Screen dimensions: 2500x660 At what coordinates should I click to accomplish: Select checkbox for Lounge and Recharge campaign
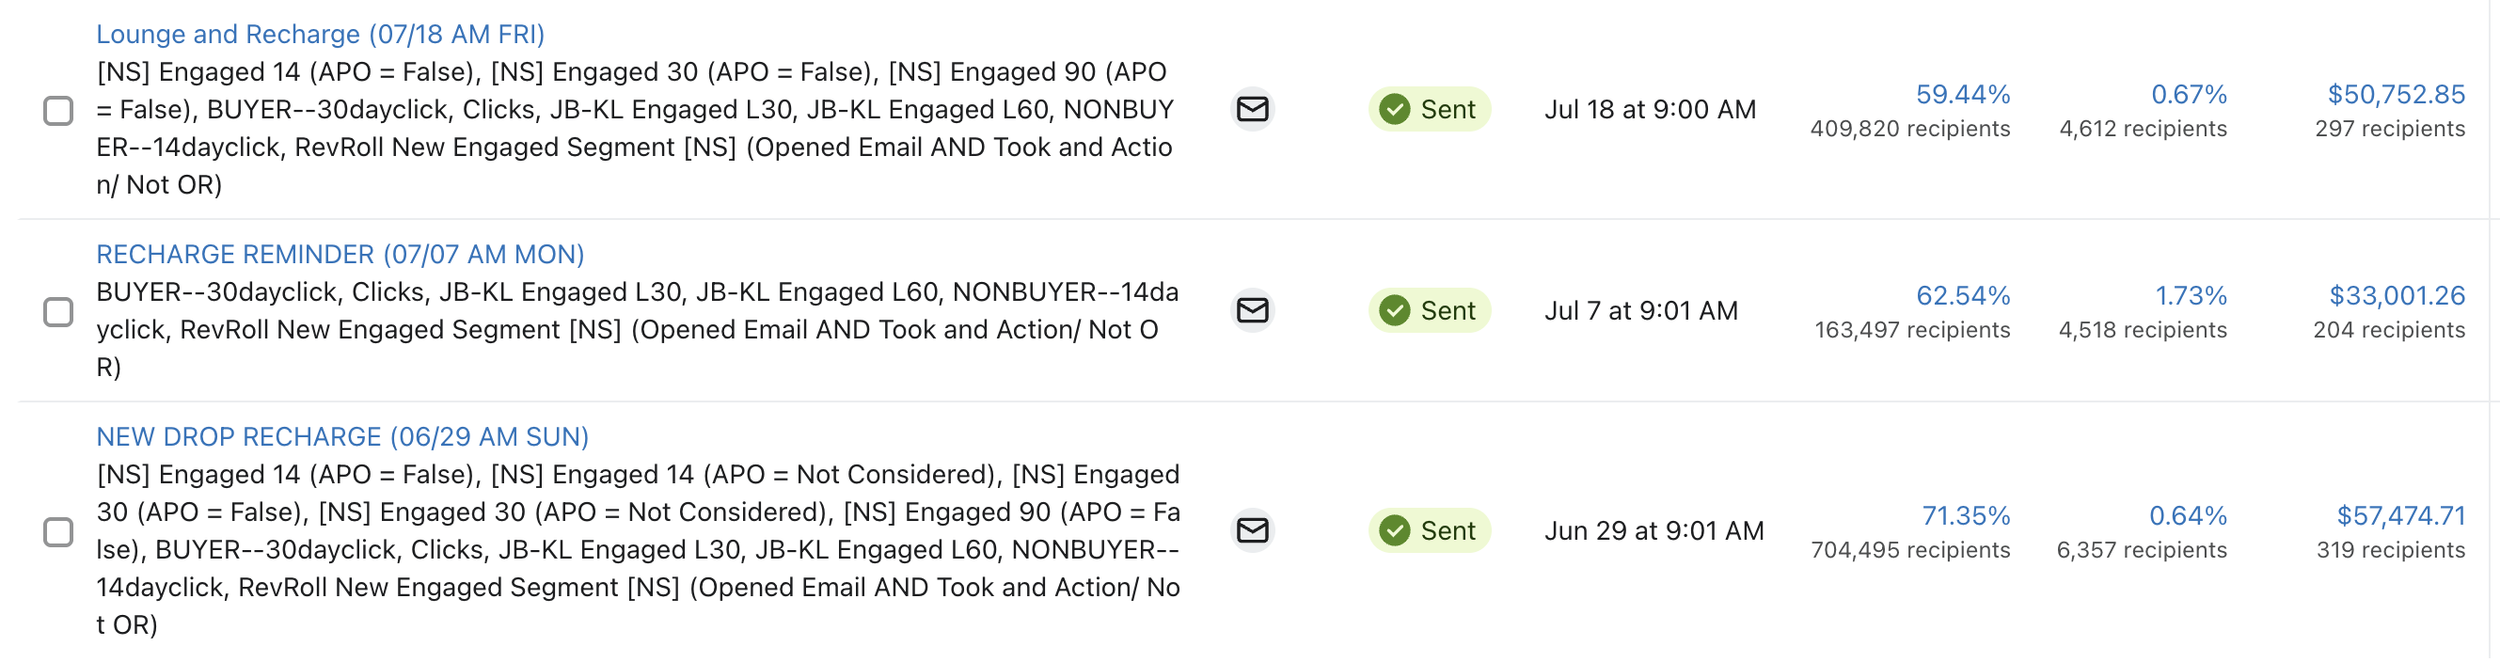tap(58, 110)
